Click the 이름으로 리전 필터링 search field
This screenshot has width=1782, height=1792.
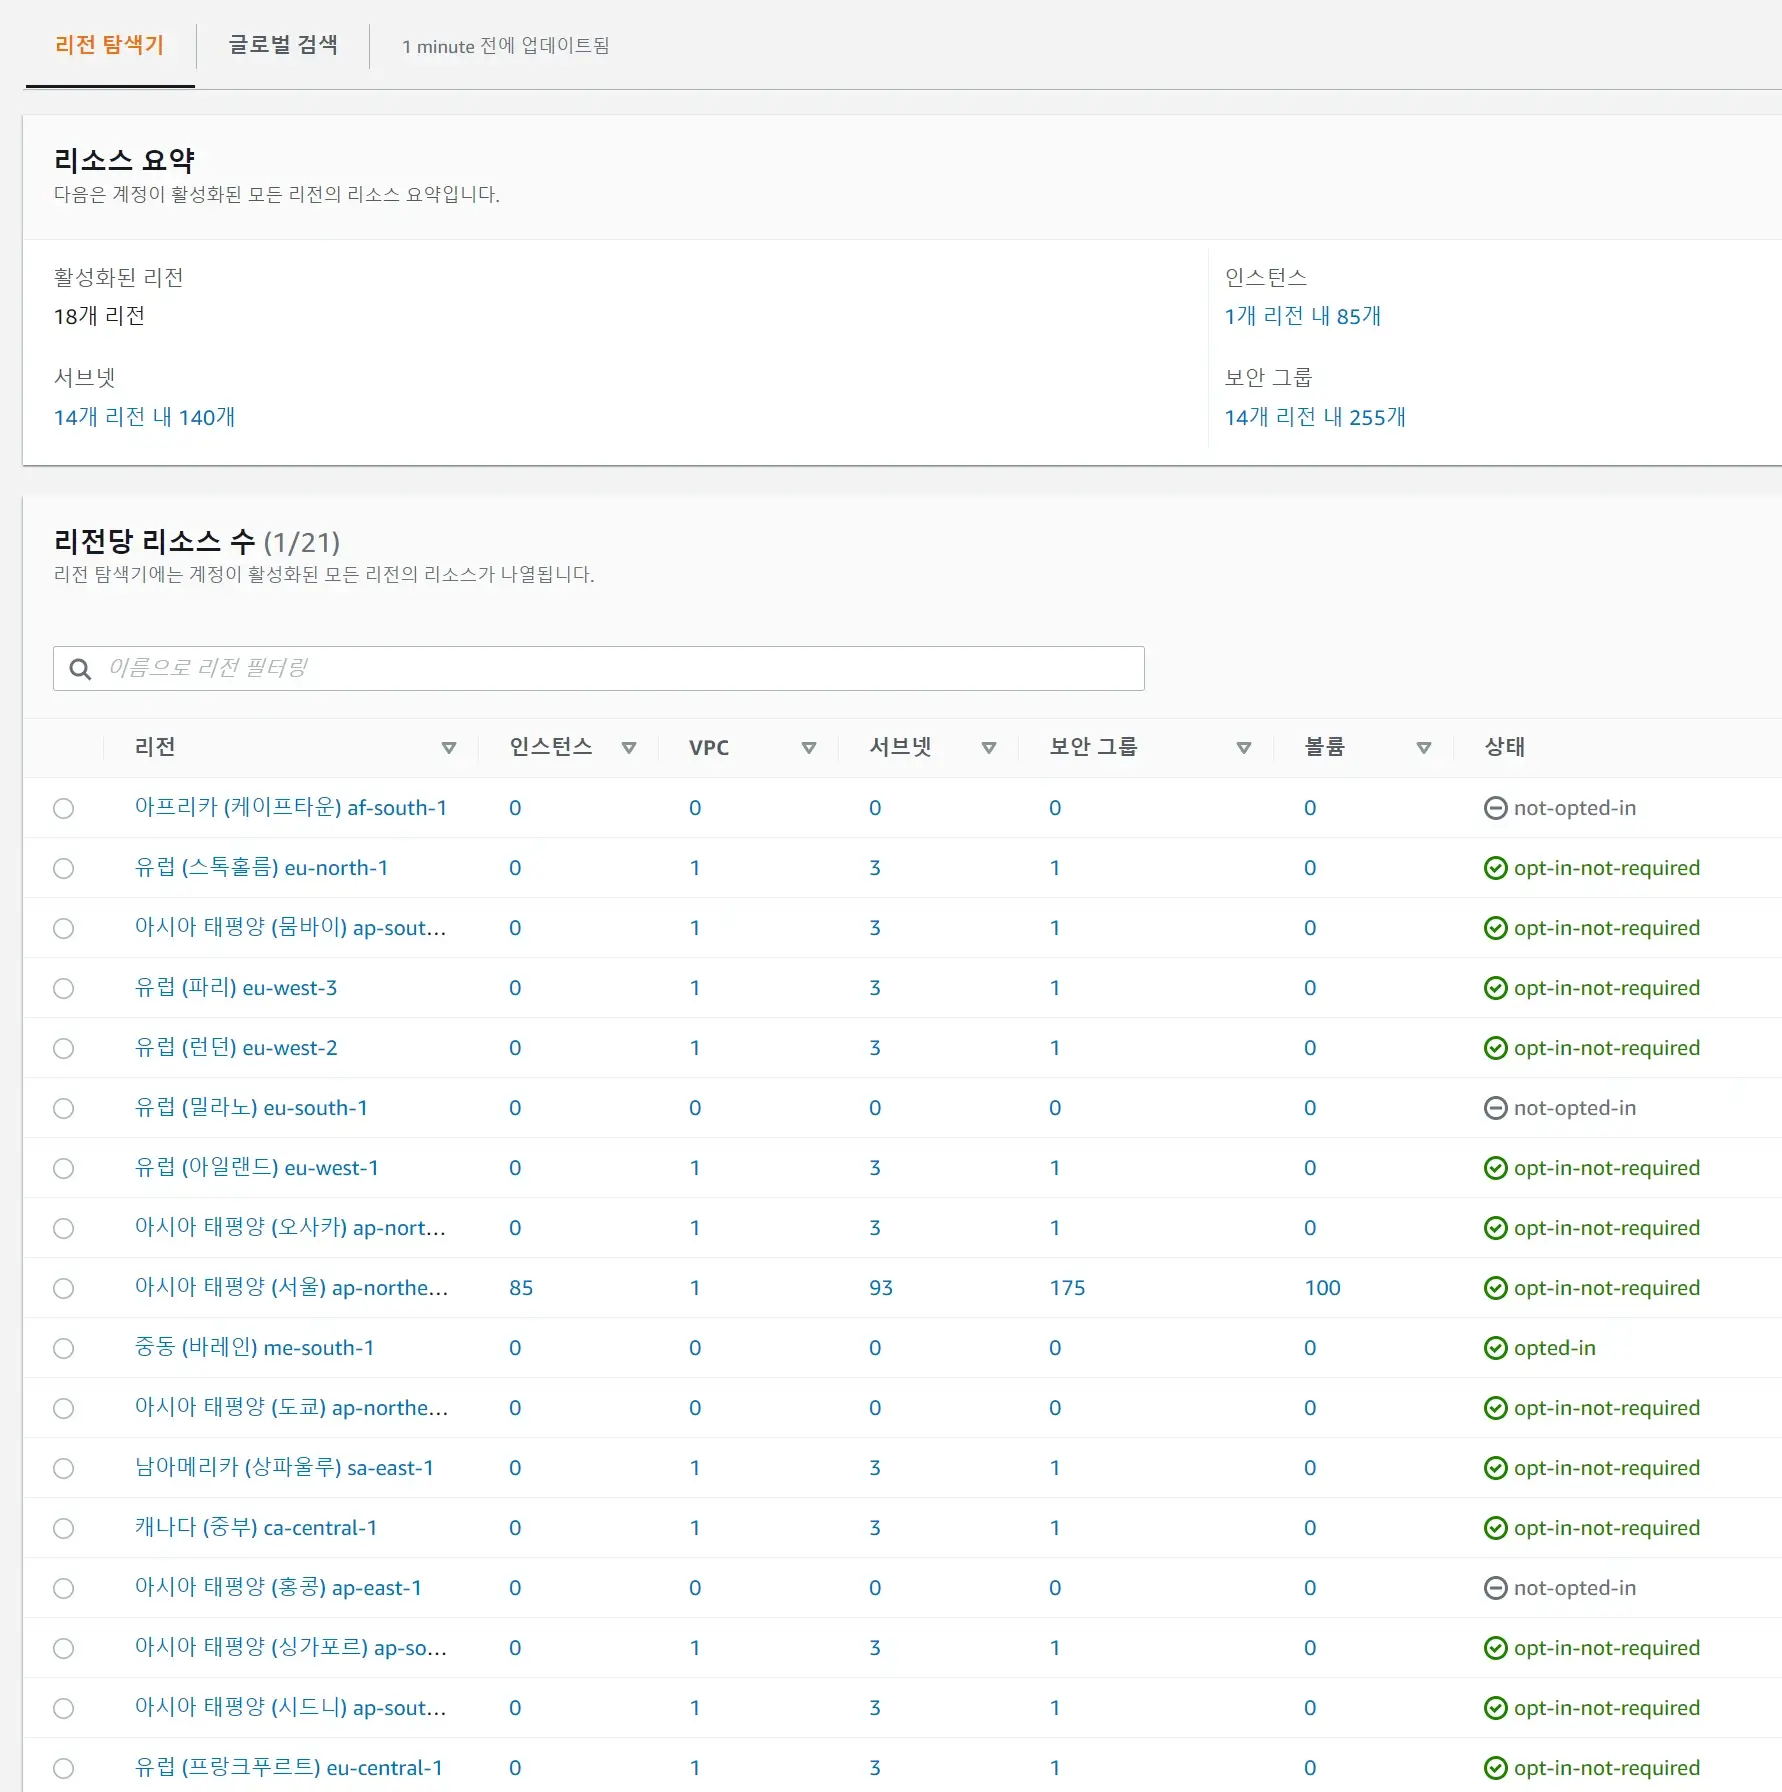pyautogui.click(x=620, y=668)
